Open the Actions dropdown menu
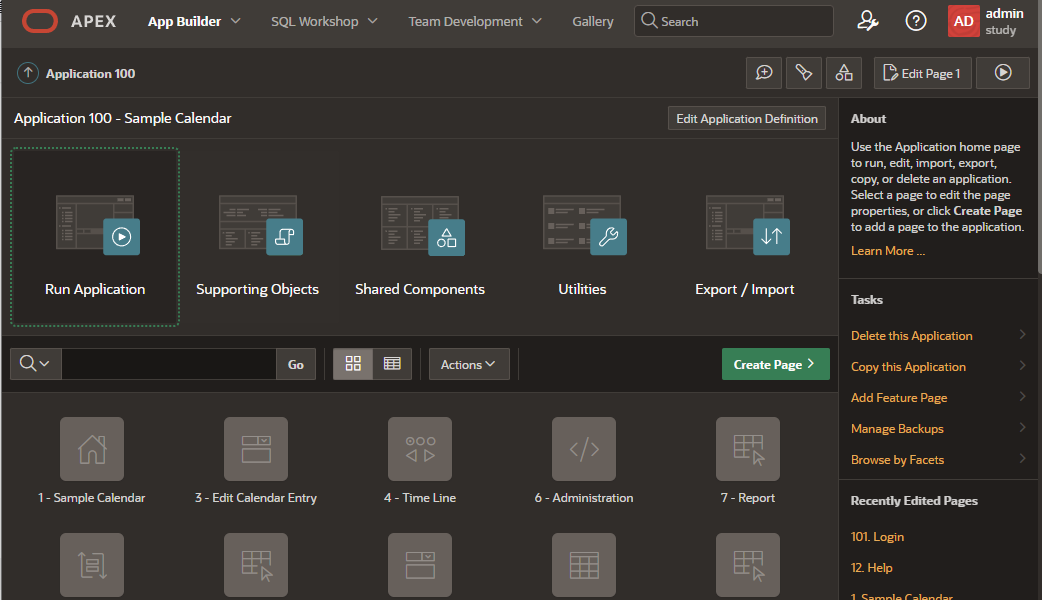This screenshot has width=1042, height=600. tap(469, 364)
